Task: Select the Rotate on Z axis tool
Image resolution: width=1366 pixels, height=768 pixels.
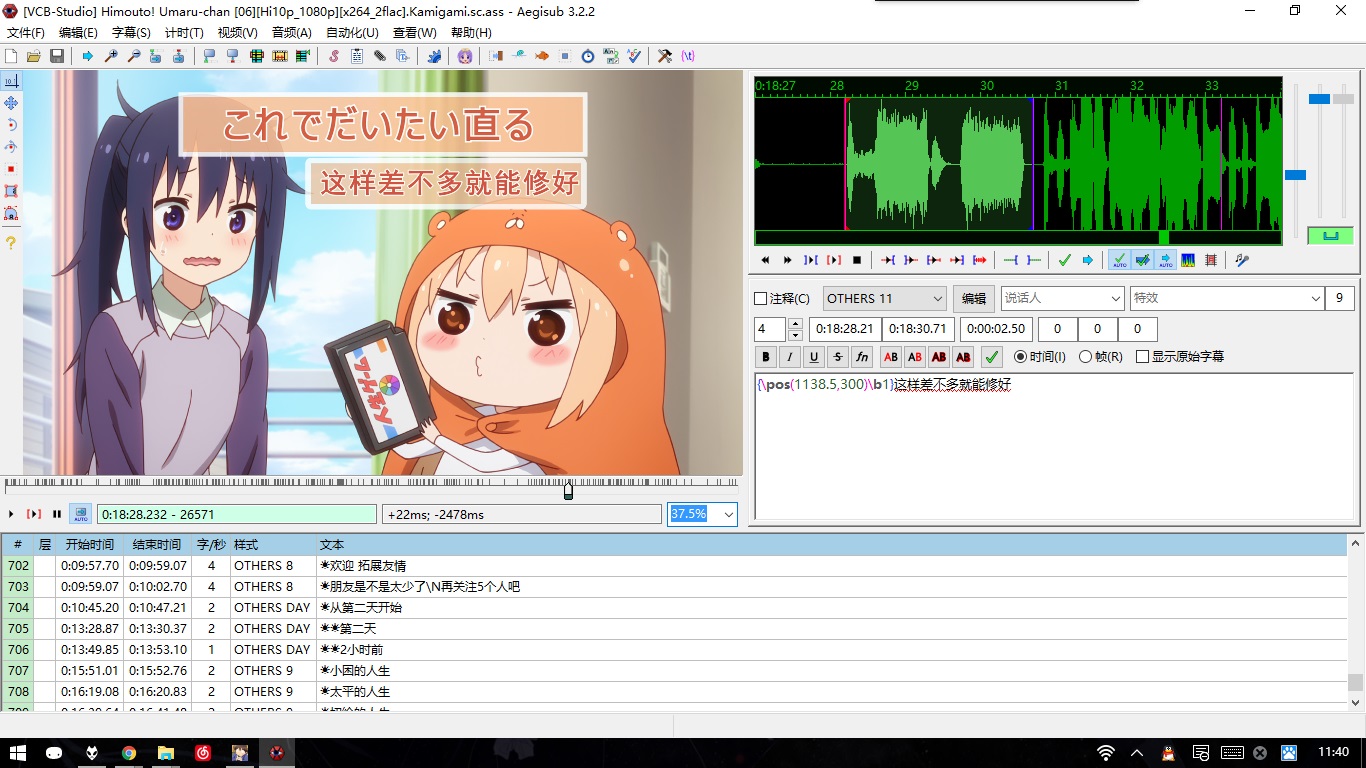Action: coord(11,124)
